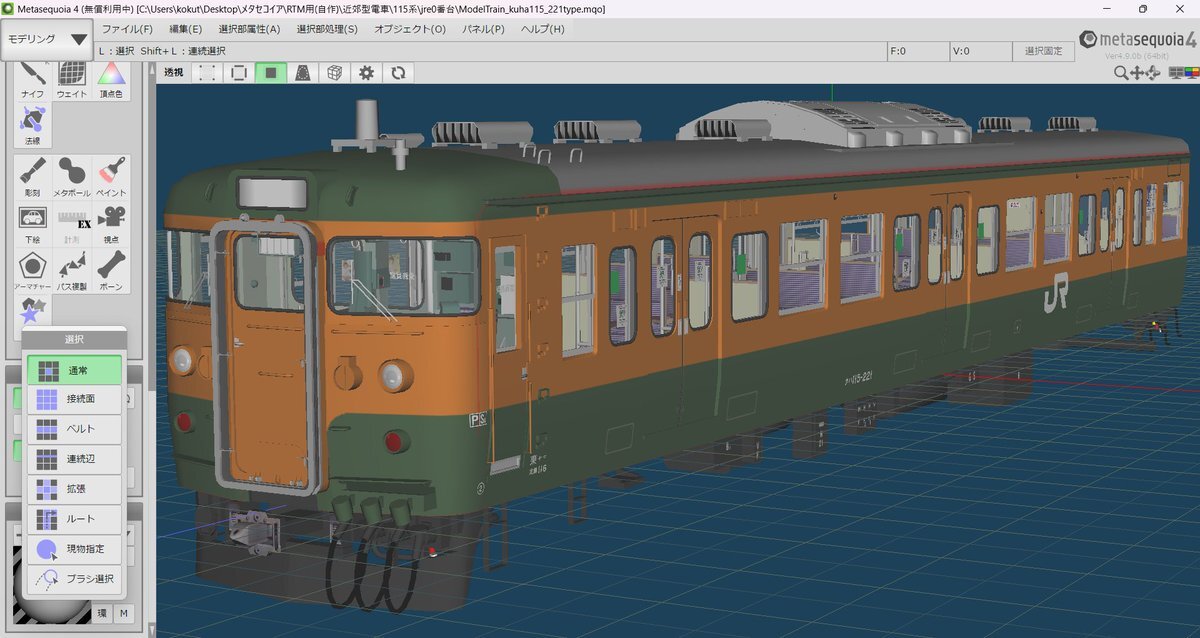The height and width of the screenshot is (638, 1200).
Task: Click the M button under material preview
Action: click(x=124, y=613)
